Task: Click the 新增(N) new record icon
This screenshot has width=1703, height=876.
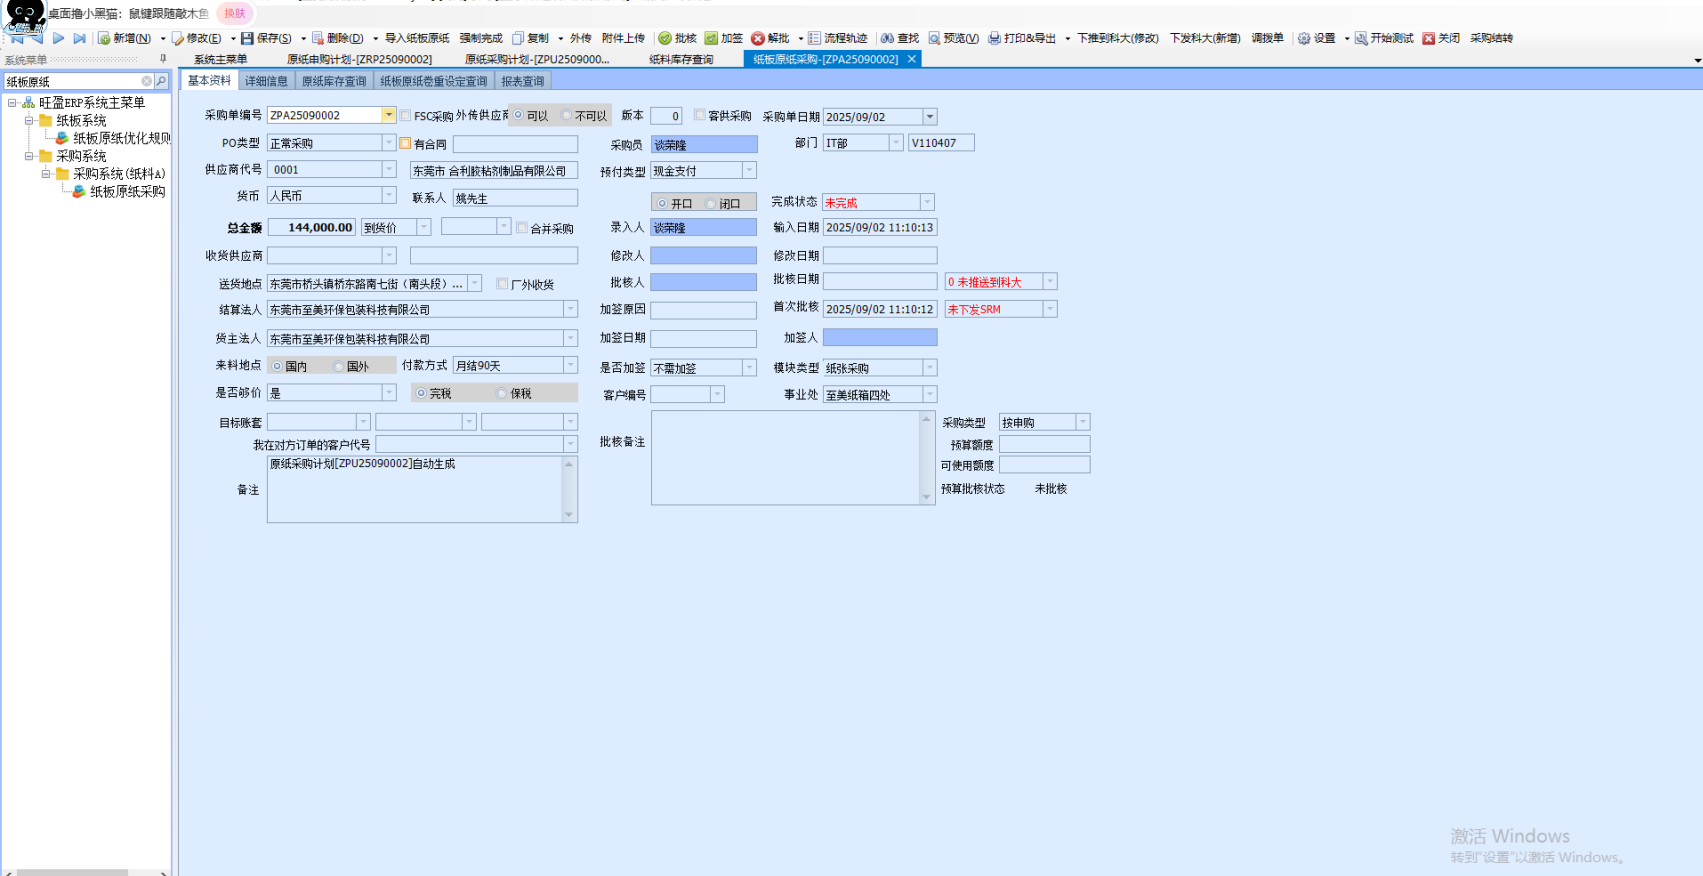Action: 104,38
